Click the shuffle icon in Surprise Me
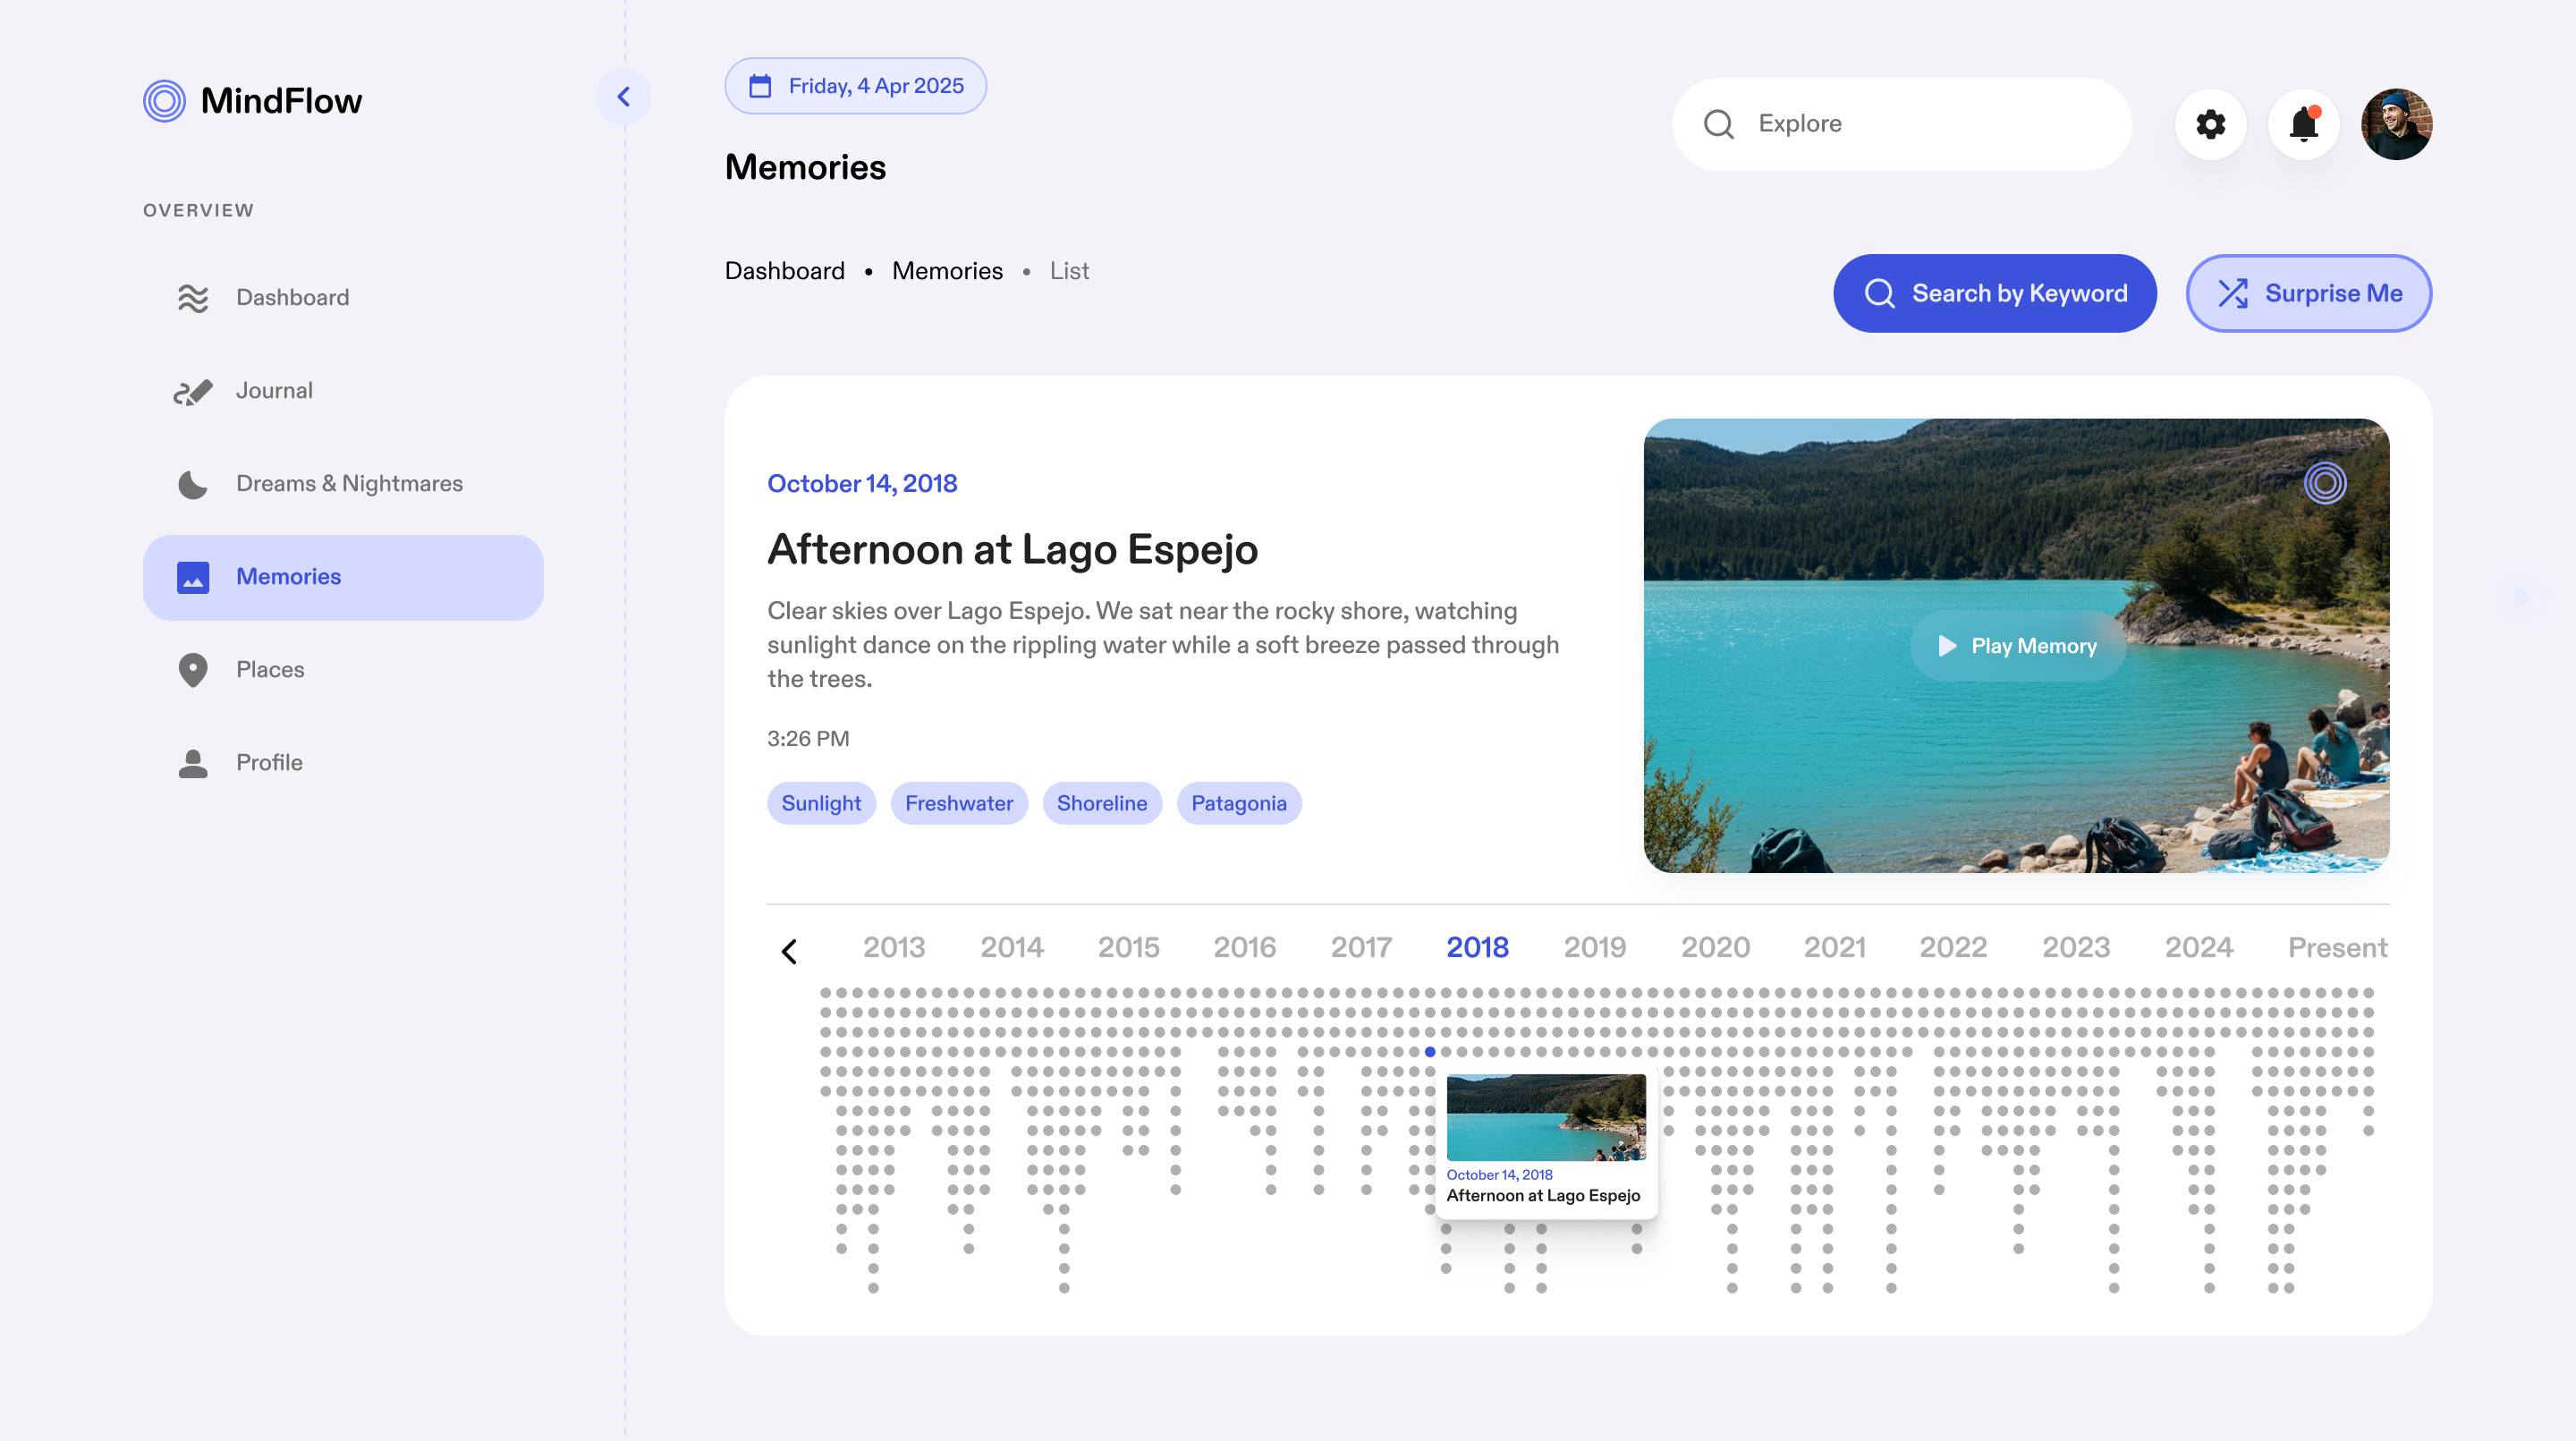 pos(2233,293)
